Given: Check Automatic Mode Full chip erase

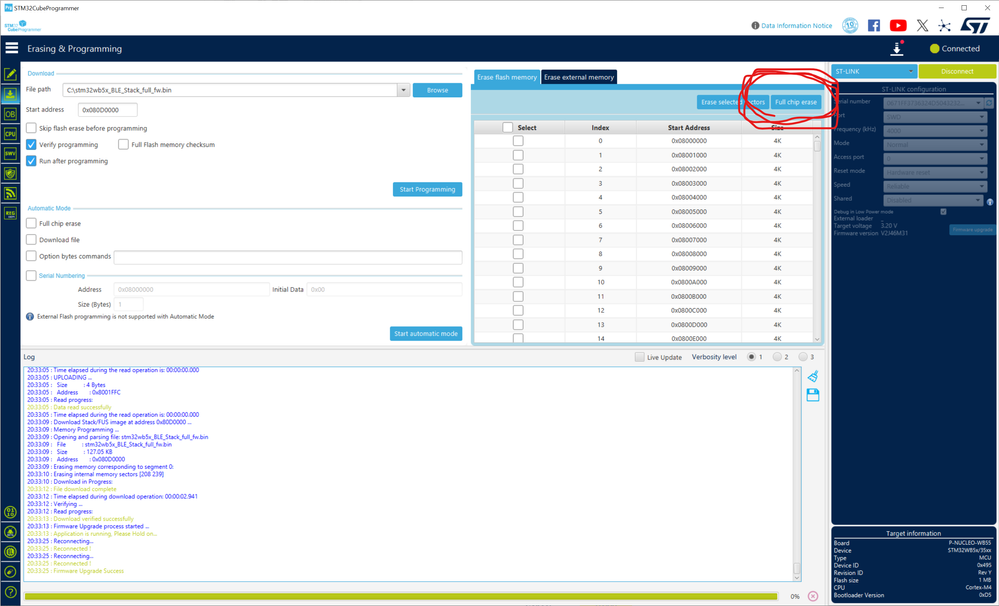Looking at the screenshot, I should click(x=31, y=224).
